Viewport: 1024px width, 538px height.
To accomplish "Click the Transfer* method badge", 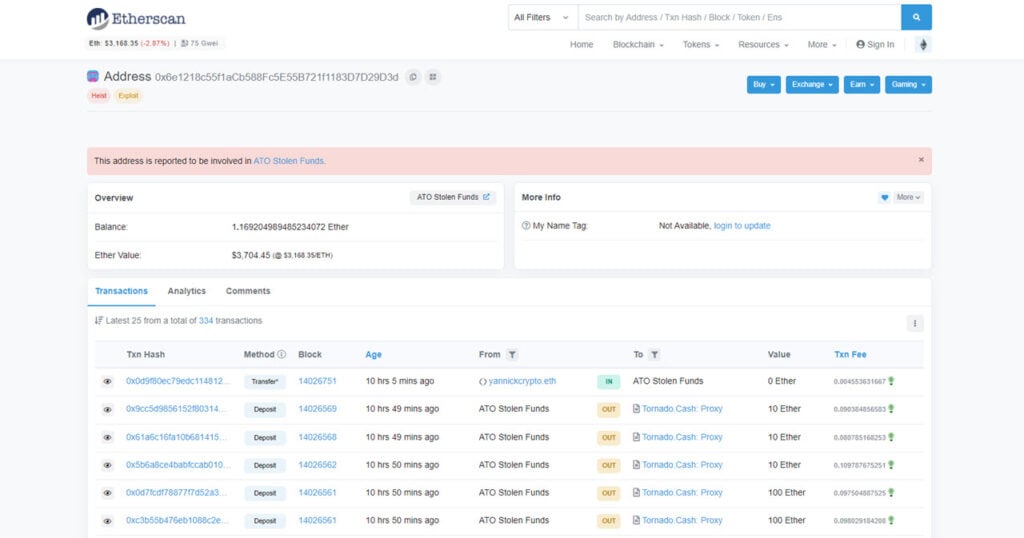I will (264, 382).
